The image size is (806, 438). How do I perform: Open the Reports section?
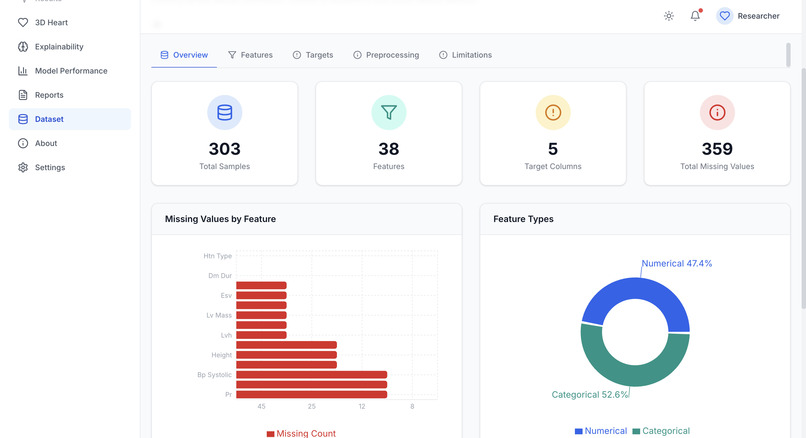70,95
